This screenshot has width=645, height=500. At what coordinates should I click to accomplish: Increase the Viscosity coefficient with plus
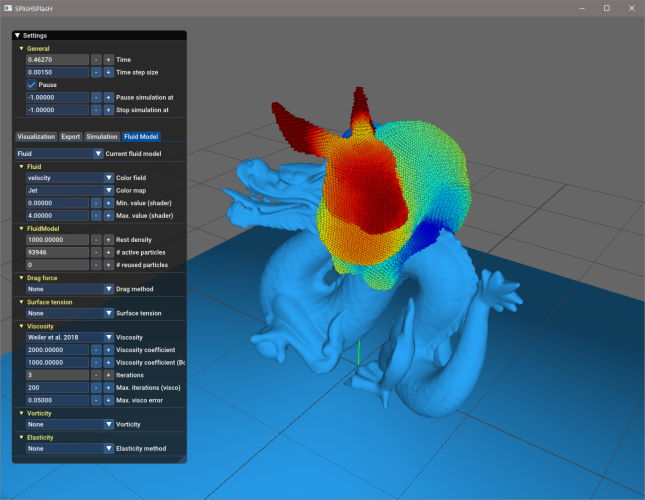(x=108, y=350)
